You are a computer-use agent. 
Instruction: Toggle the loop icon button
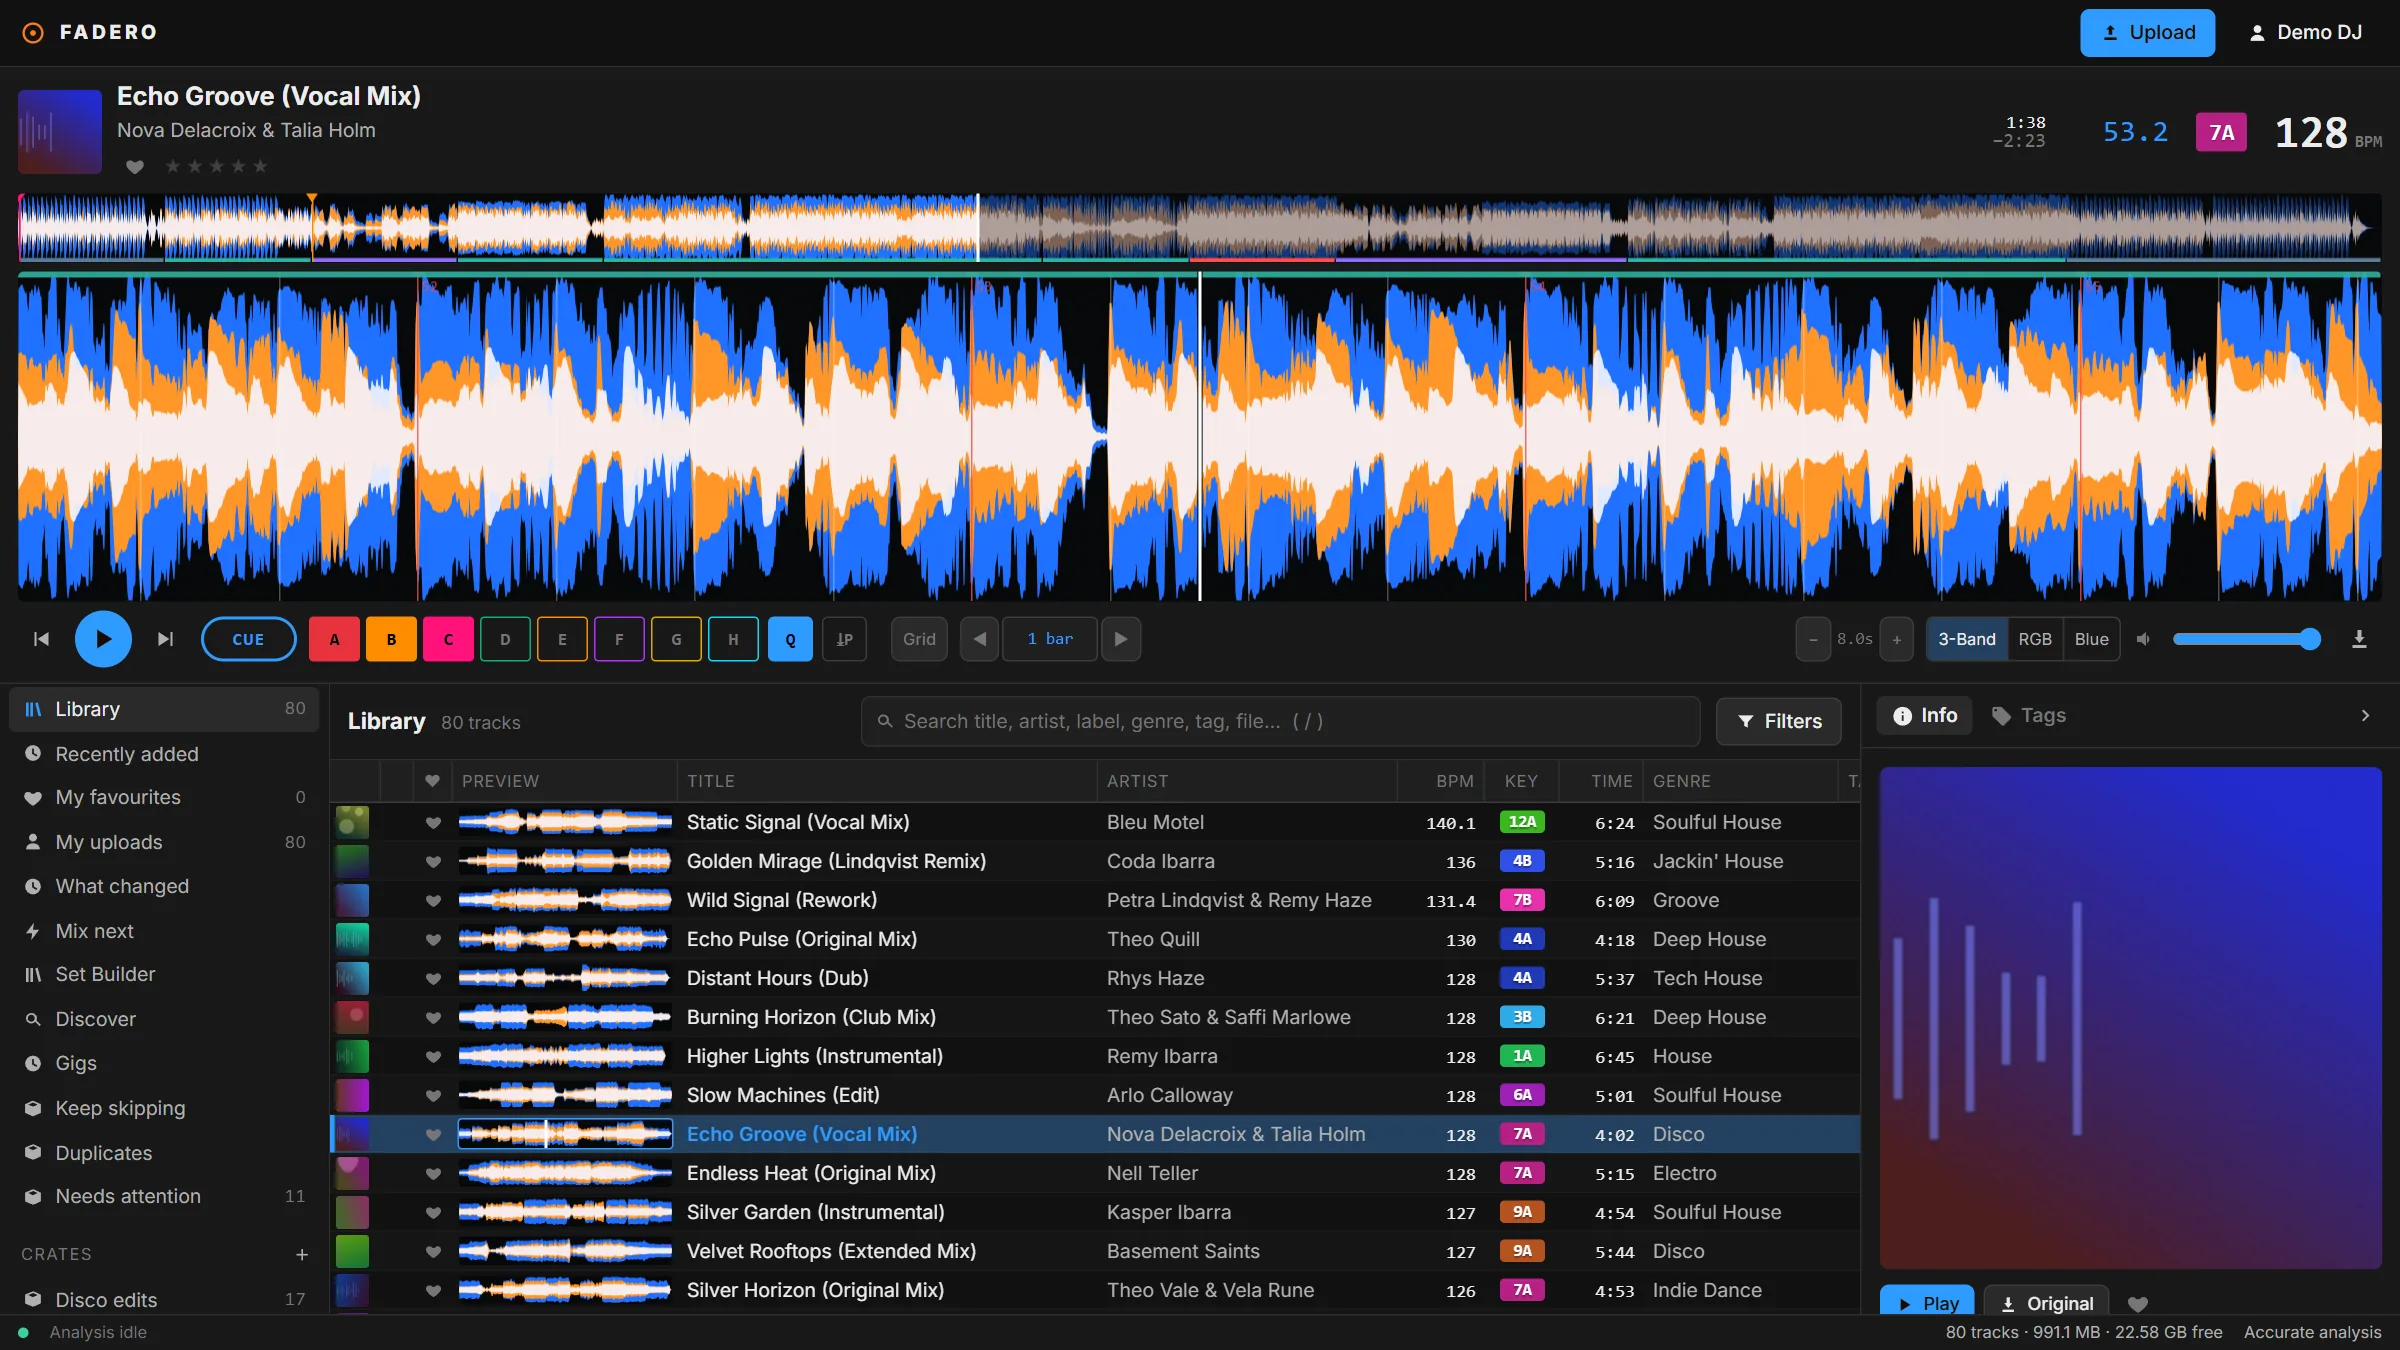(844, 639)
